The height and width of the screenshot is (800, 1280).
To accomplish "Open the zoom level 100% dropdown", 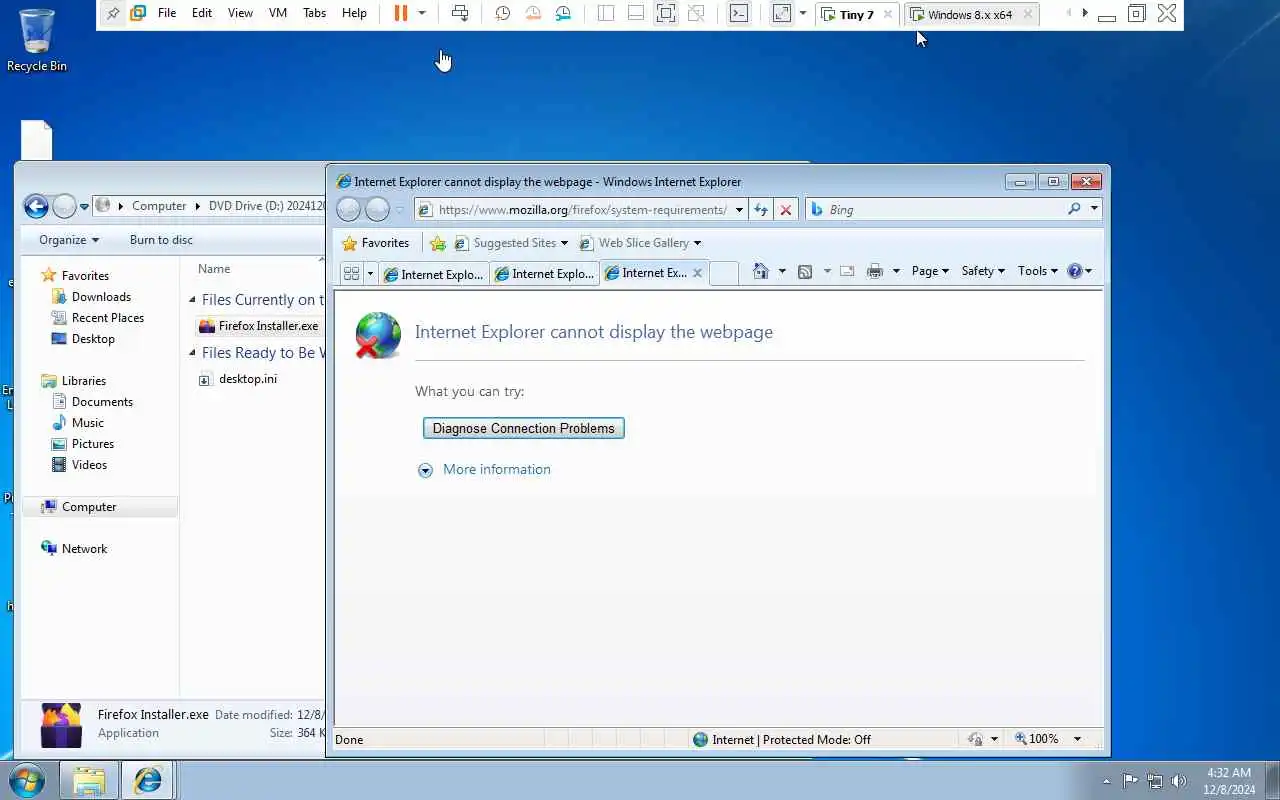I will [x=1077, y=739].
